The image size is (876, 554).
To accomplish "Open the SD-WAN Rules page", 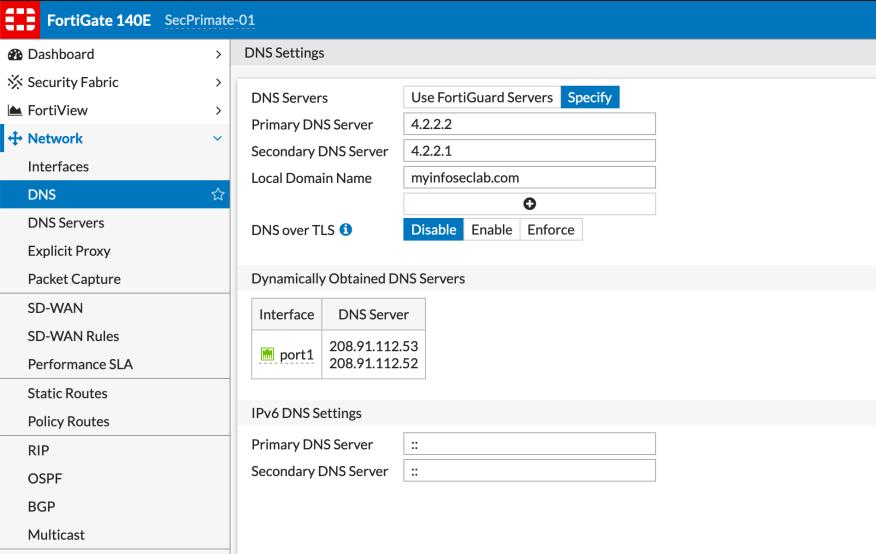I will point(115,336).
